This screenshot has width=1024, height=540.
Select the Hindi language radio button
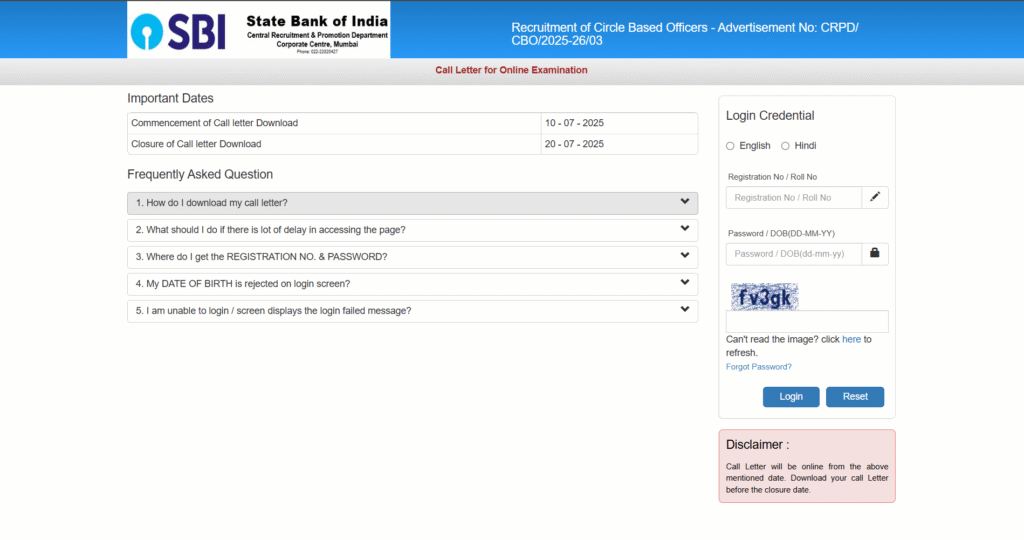tap(785, 146)
